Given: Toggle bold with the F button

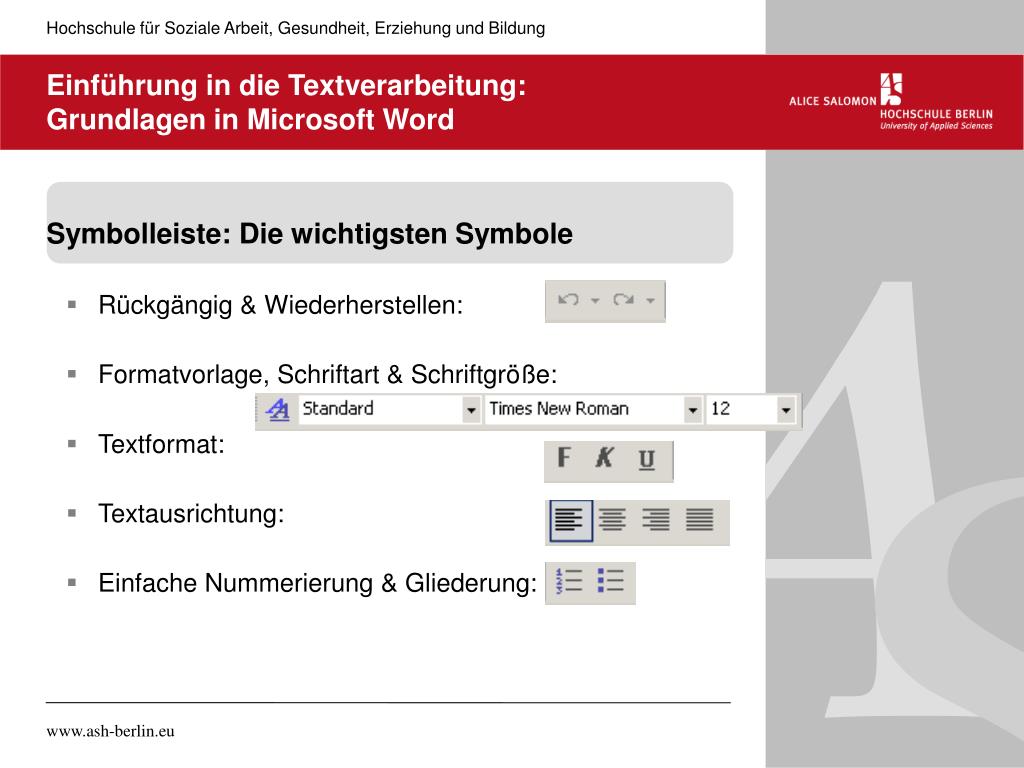Looking at the screenshot, I should (x=564, y=458).
